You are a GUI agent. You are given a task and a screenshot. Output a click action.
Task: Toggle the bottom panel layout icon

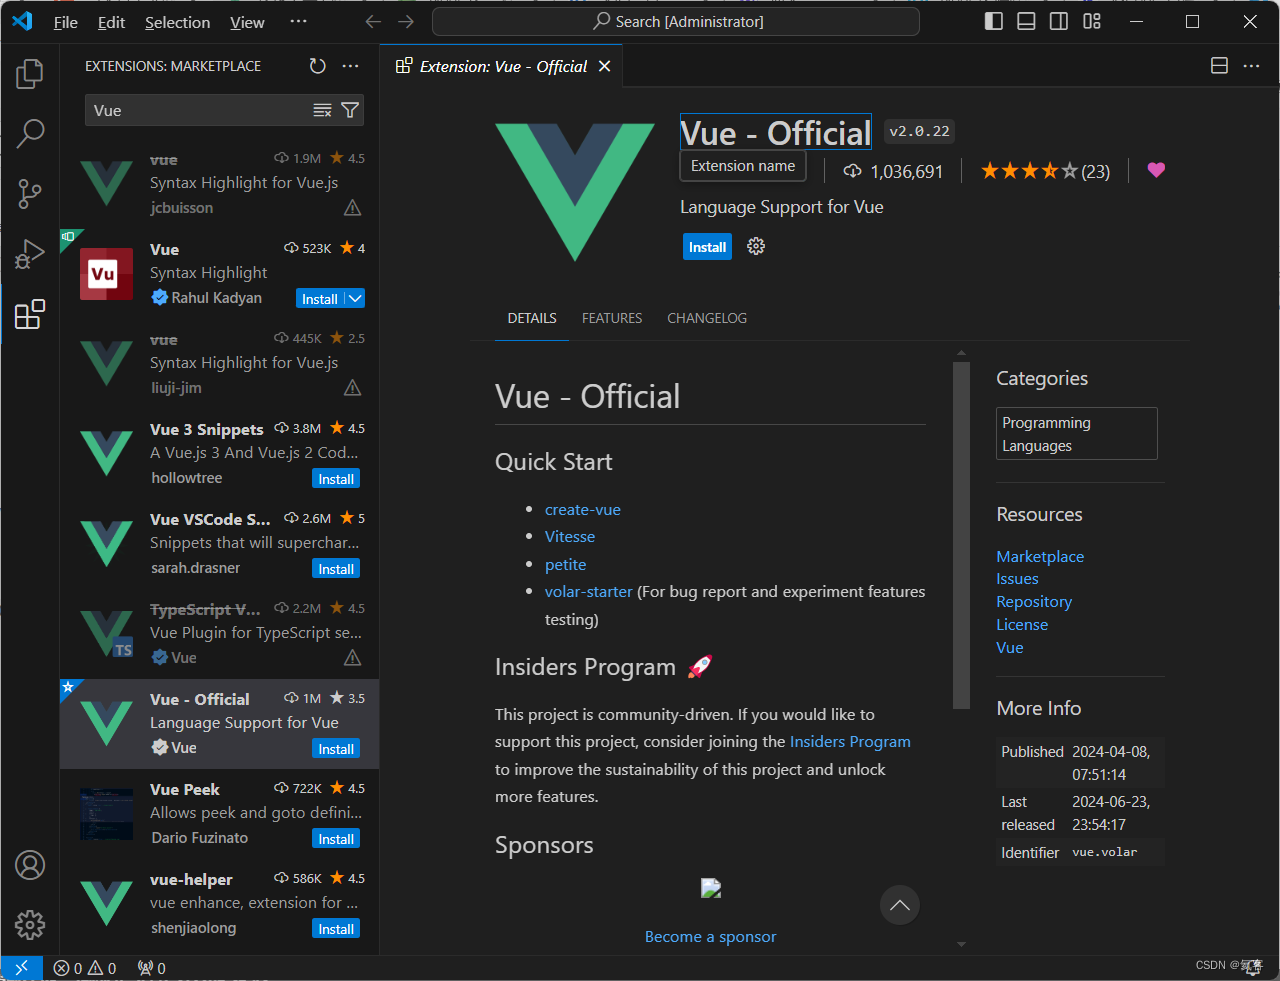(1026, 21)
